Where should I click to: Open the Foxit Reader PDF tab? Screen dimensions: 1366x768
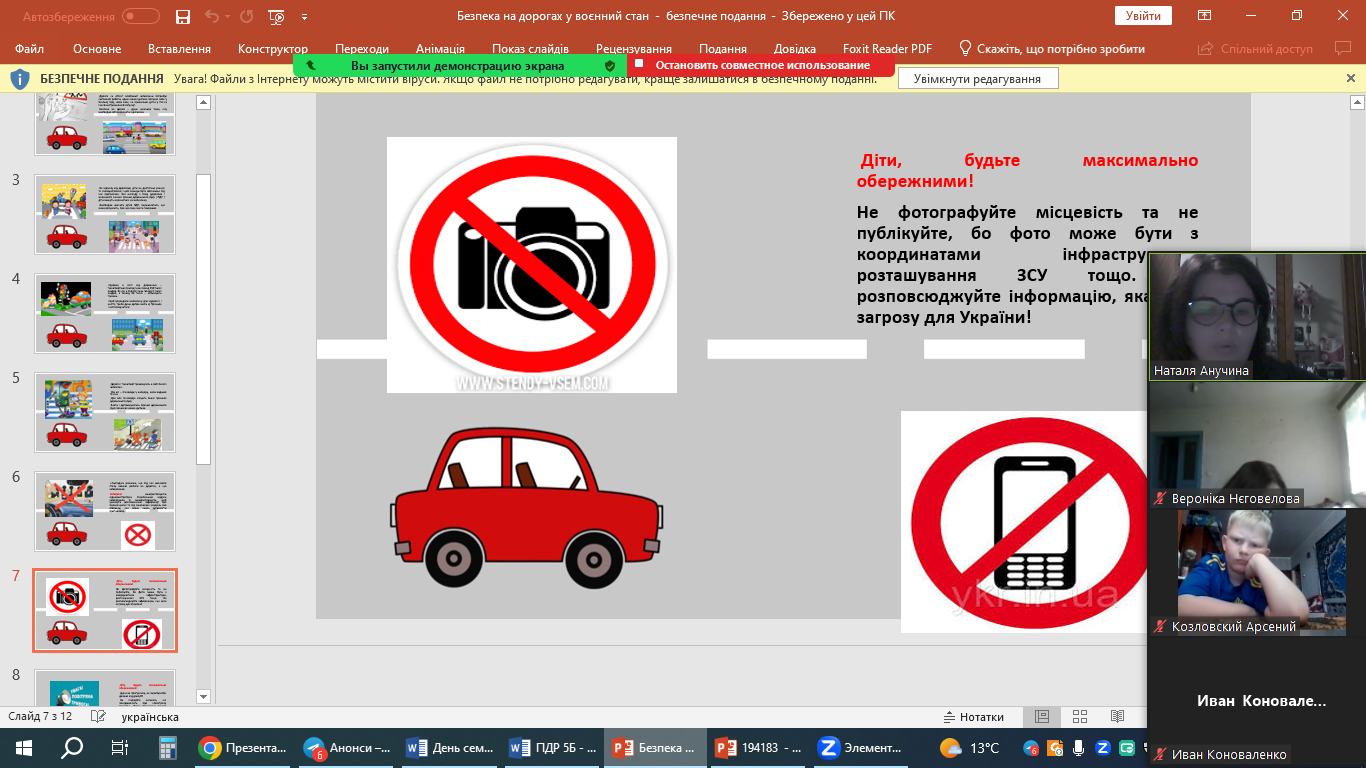click(885, 49)
